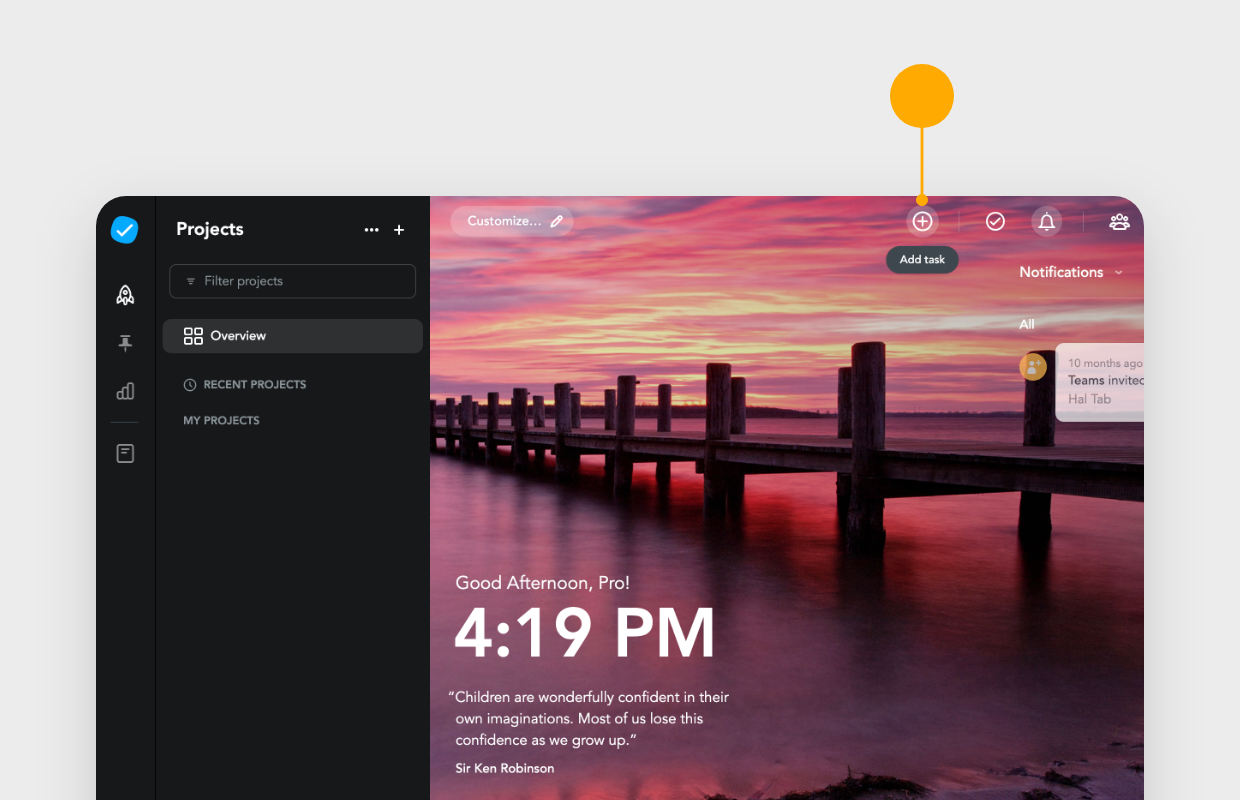The image size is (1240, 800).
Task: Click the Customize background button
Action: 511,221
